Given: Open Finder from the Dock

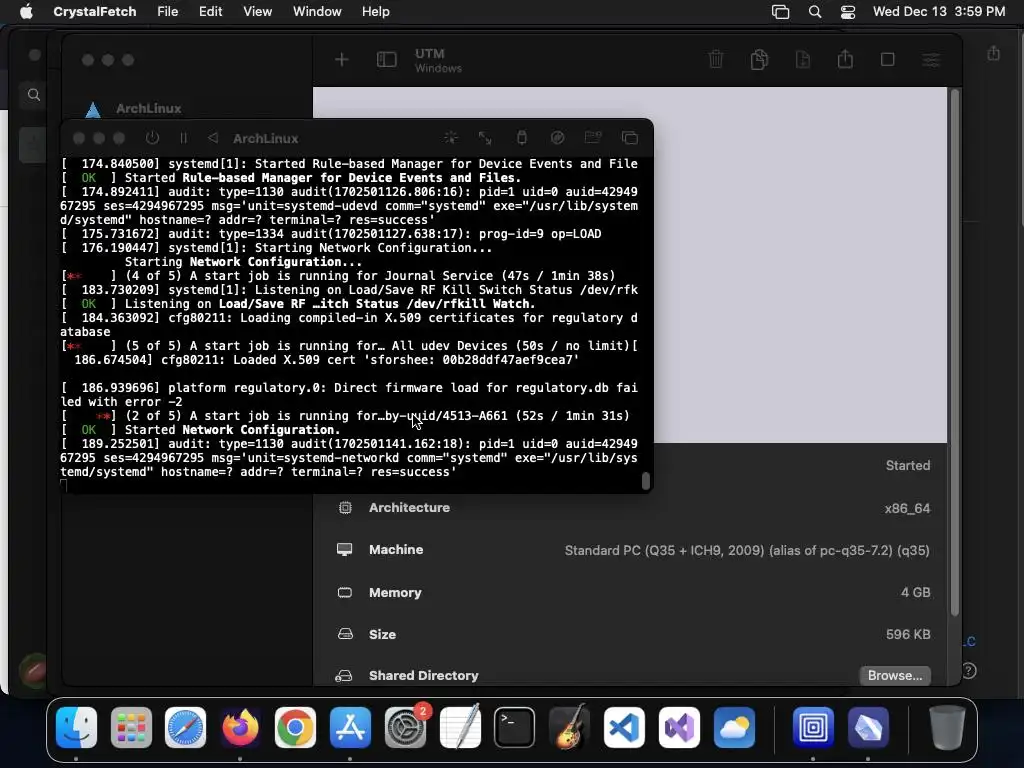Looking at the screenshot, I should [76, 727].
